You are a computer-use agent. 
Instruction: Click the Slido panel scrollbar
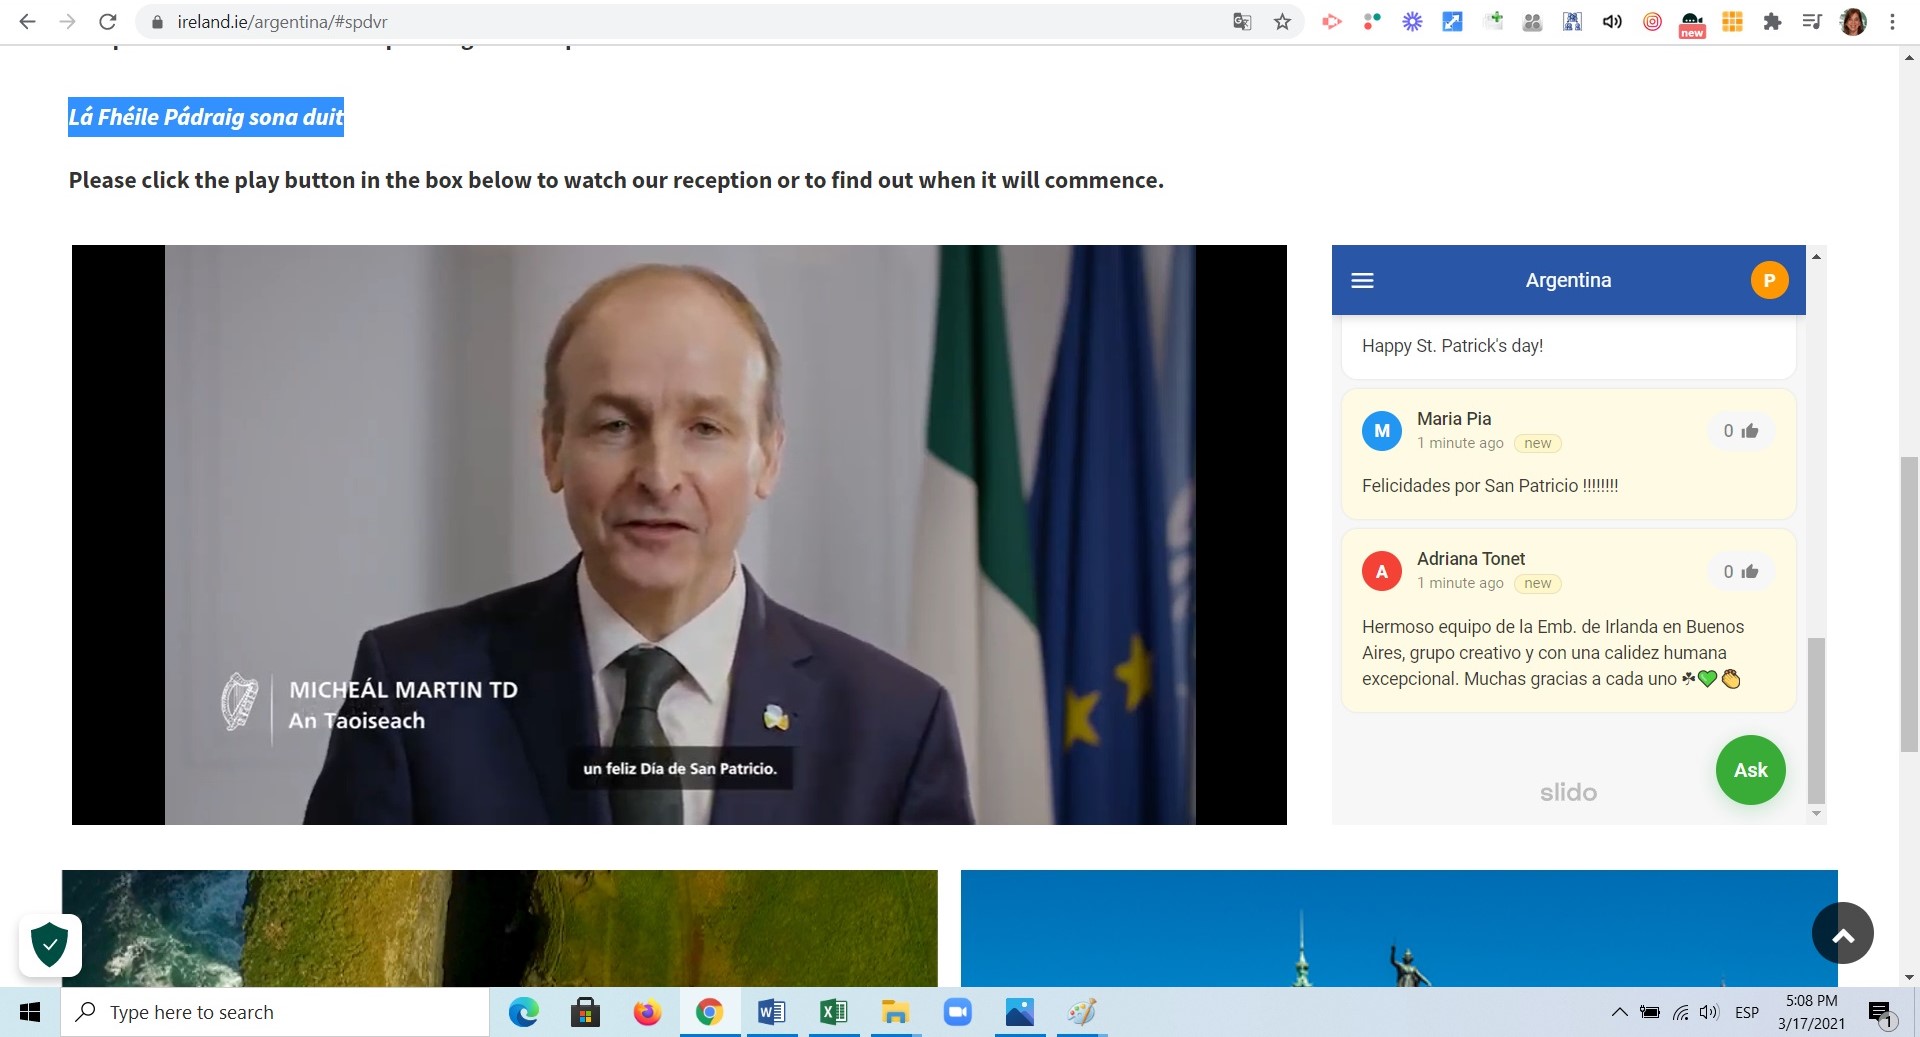tap(1816, 720)
